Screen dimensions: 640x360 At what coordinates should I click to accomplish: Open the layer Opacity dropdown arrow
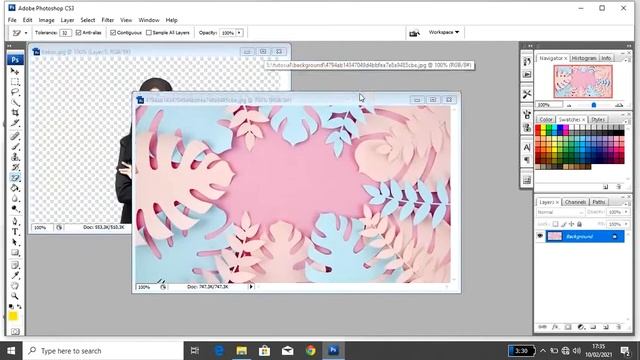click(626, 212)
